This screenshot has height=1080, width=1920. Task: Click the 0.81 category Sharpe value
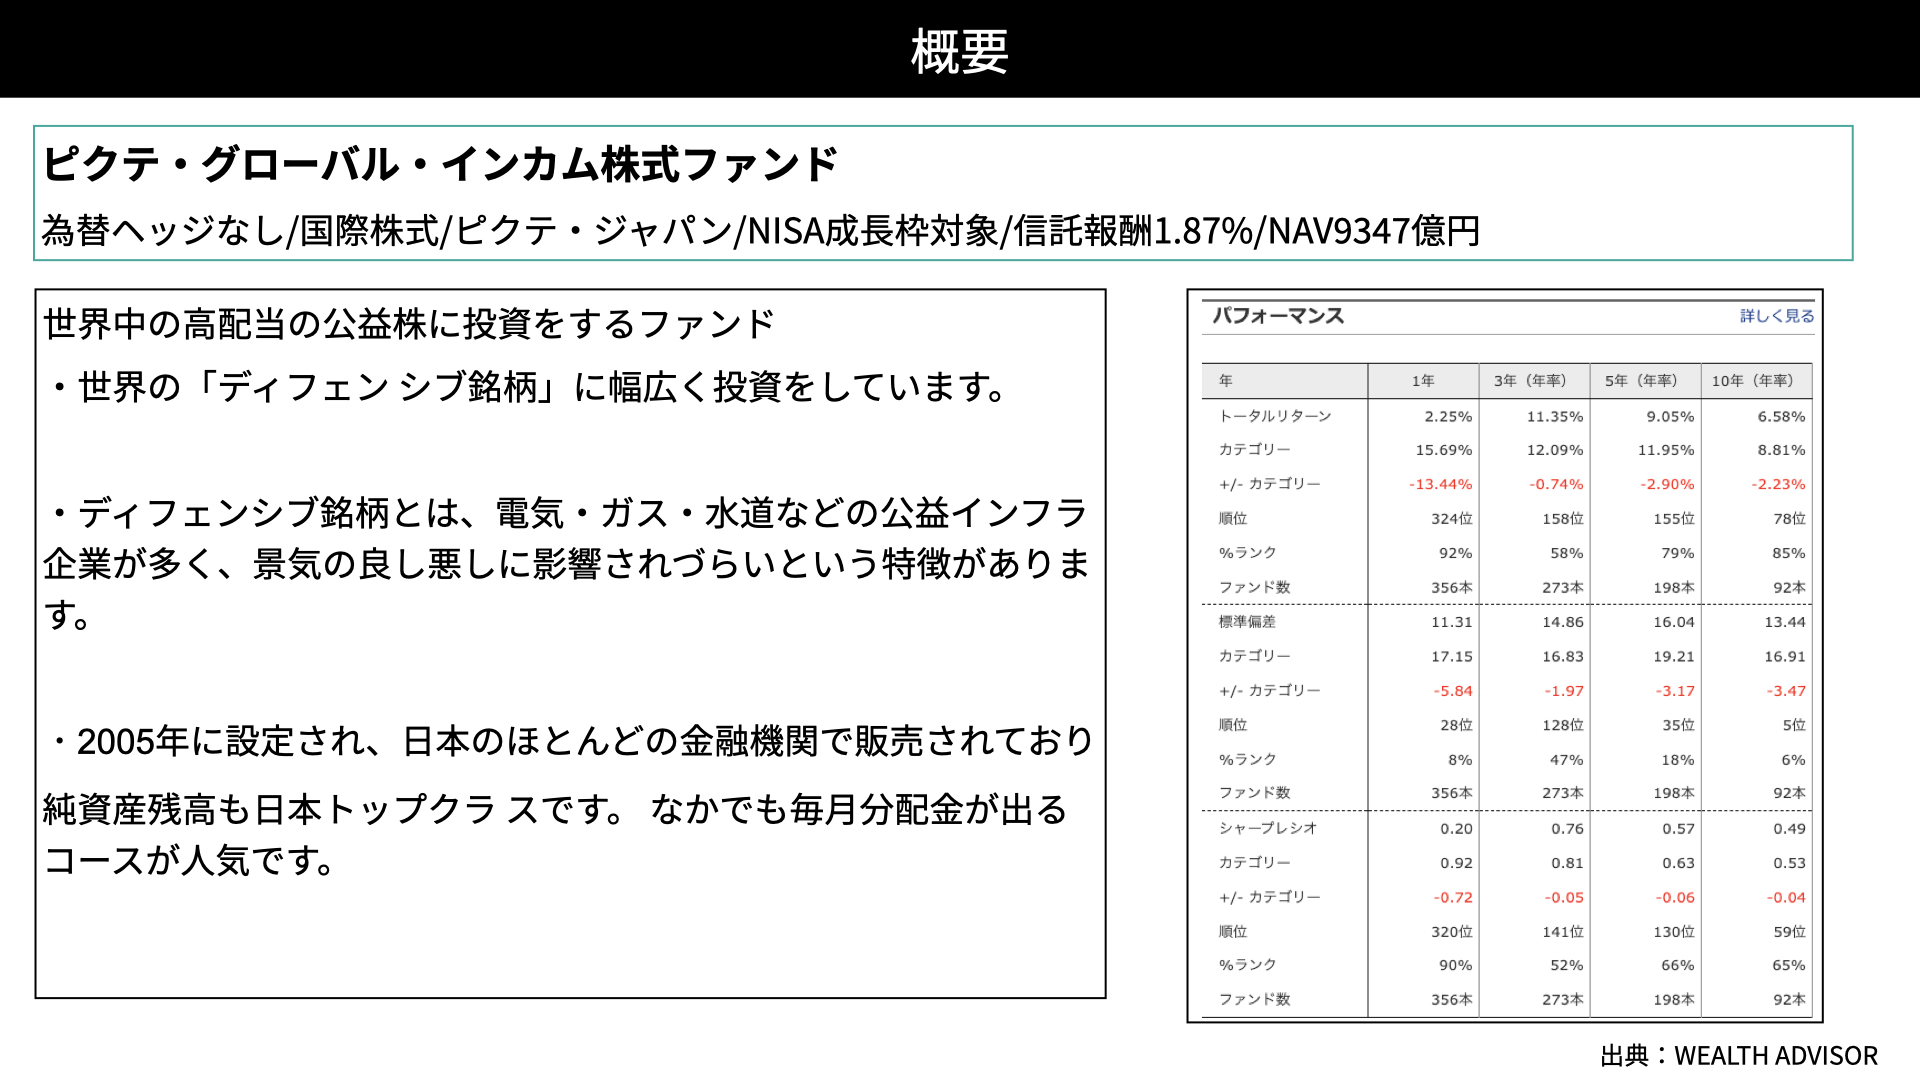[1567, 863]
